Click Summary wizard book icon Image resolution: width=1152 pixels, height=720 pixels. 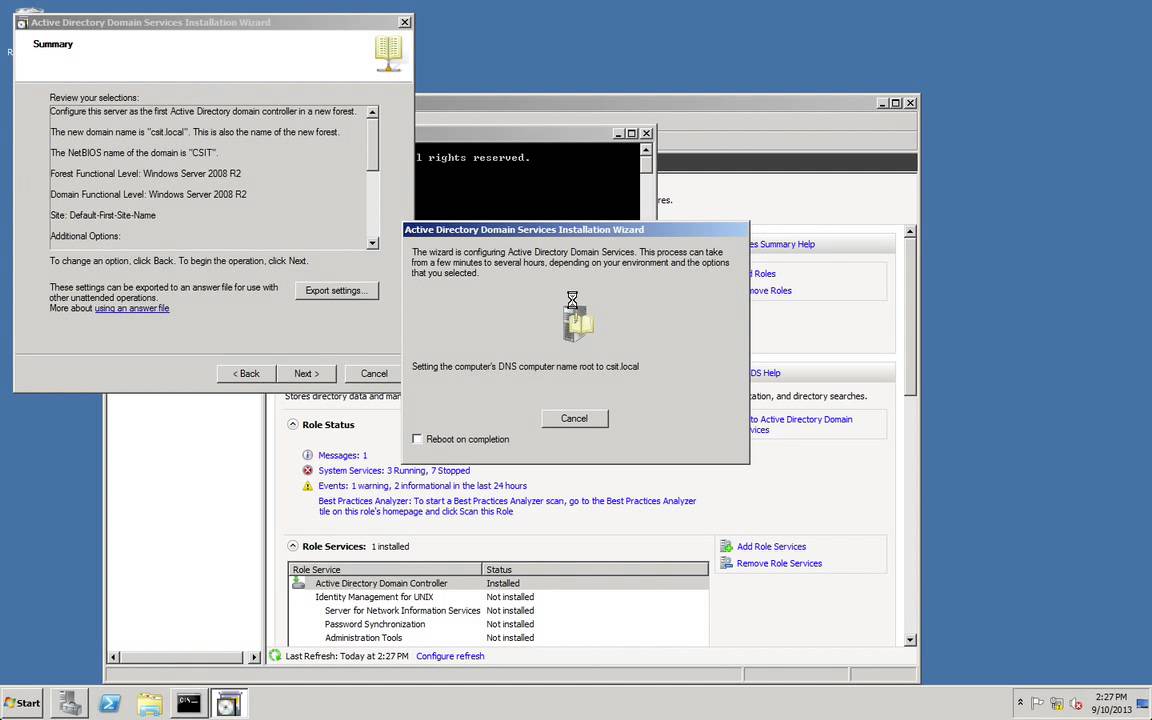389,54
